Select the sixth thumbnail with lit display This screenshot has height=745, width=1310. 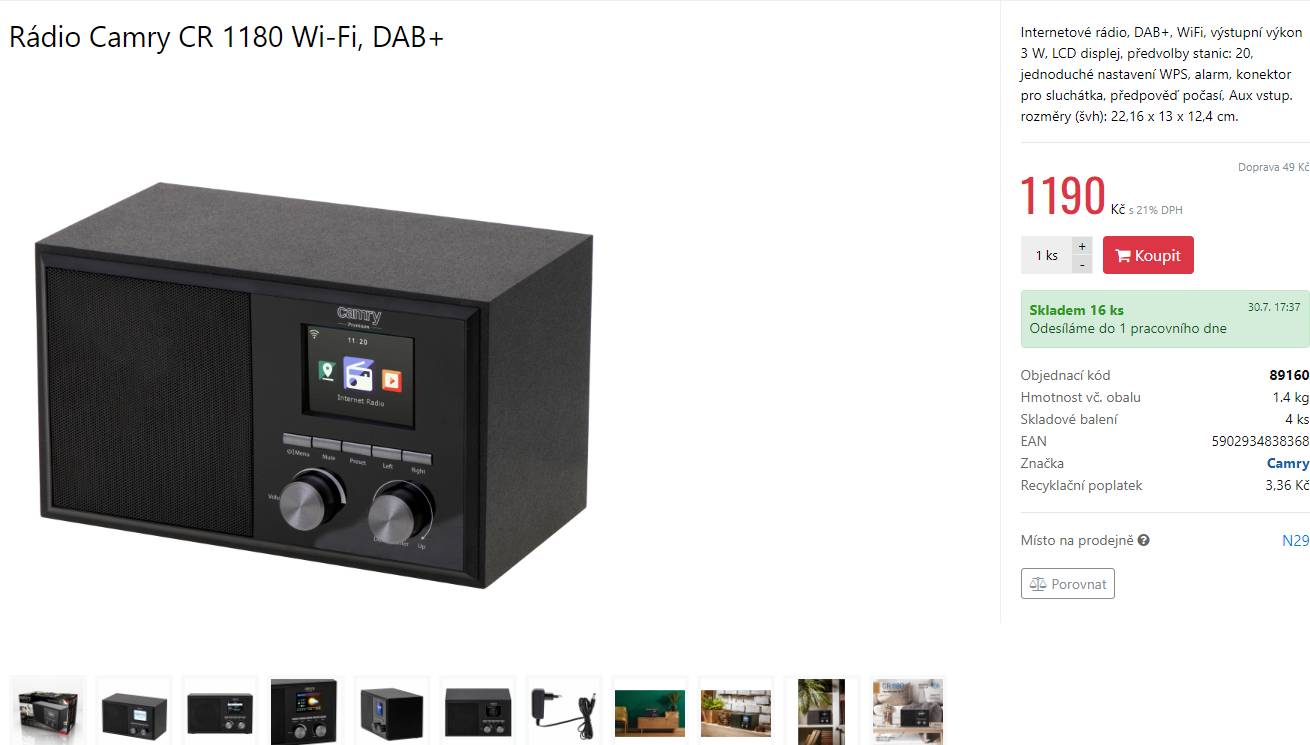[x=478, y=711]
